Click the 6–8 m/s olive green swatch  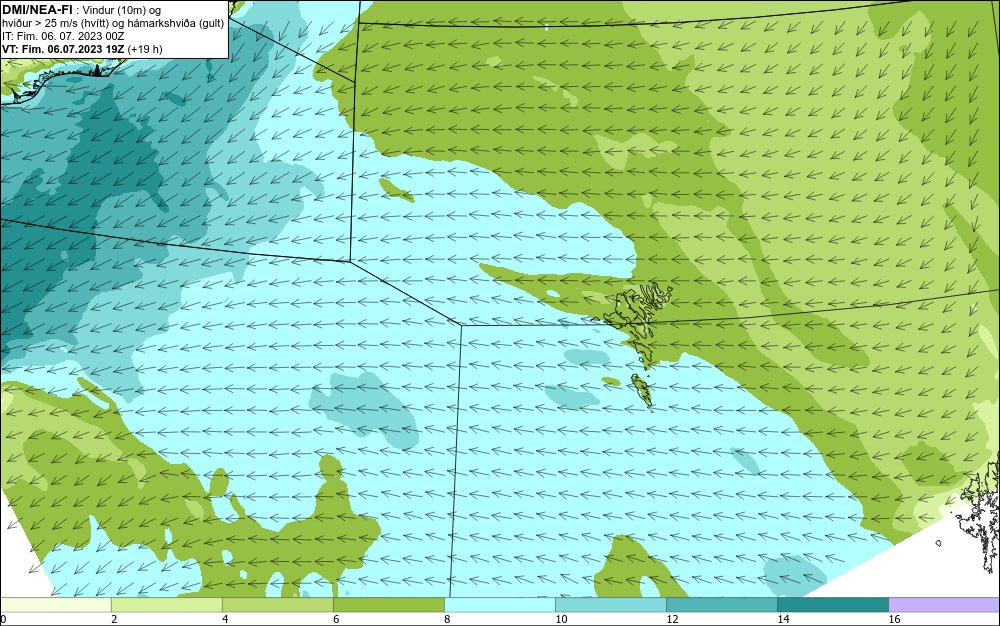click(x=389, y=605)
